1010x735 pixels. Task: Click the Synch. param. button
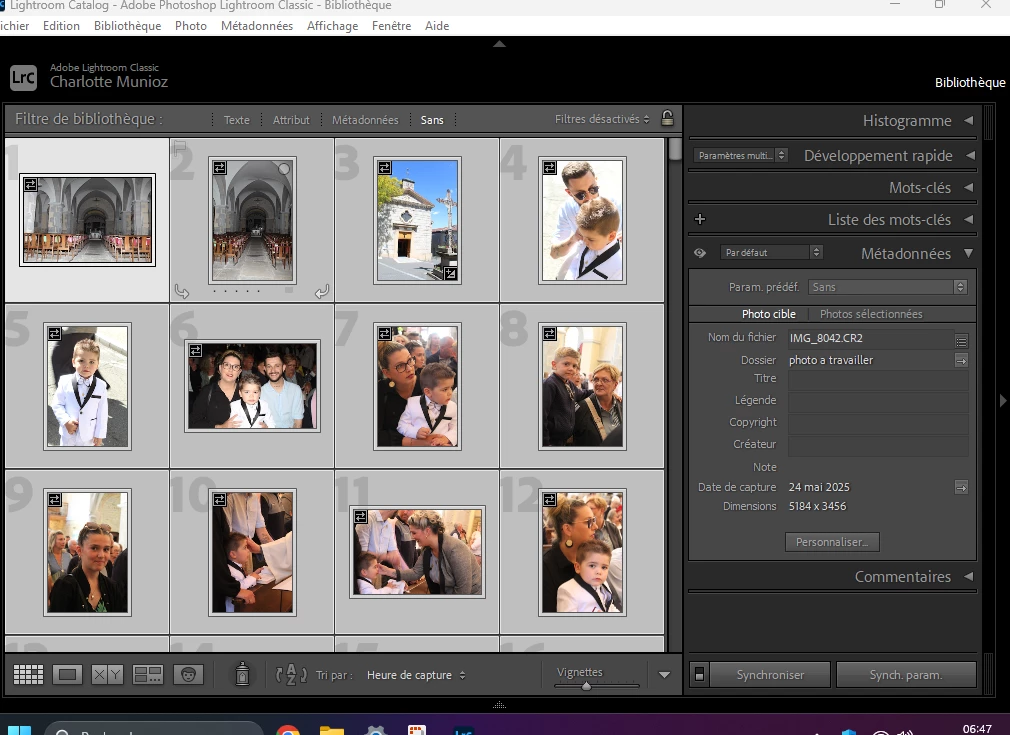pos(906,674)
